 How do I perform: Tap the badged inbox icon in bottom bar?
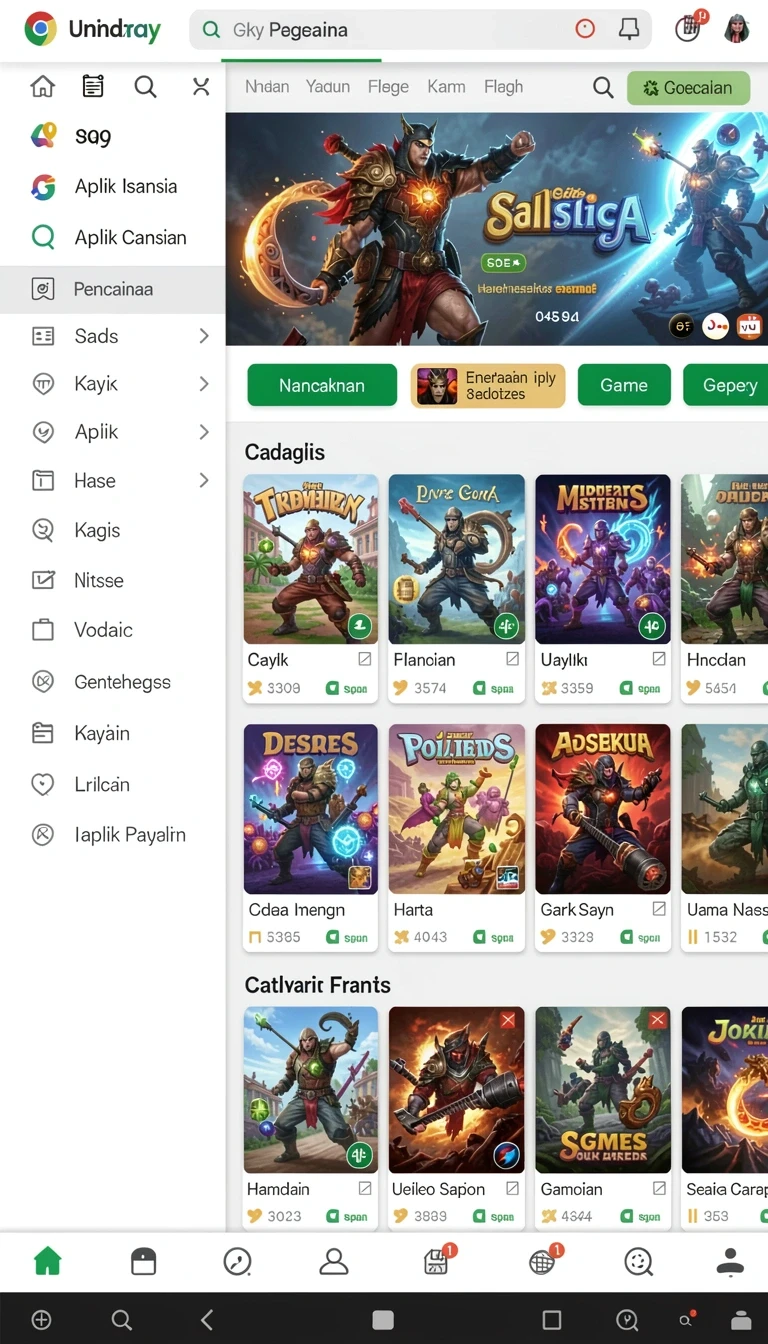pyautogui.click(x=438, y=1260)
